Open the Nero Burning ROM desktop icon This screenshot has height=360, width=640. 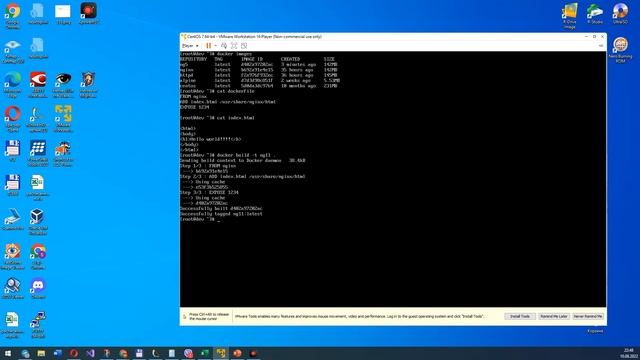click(620, 50)
